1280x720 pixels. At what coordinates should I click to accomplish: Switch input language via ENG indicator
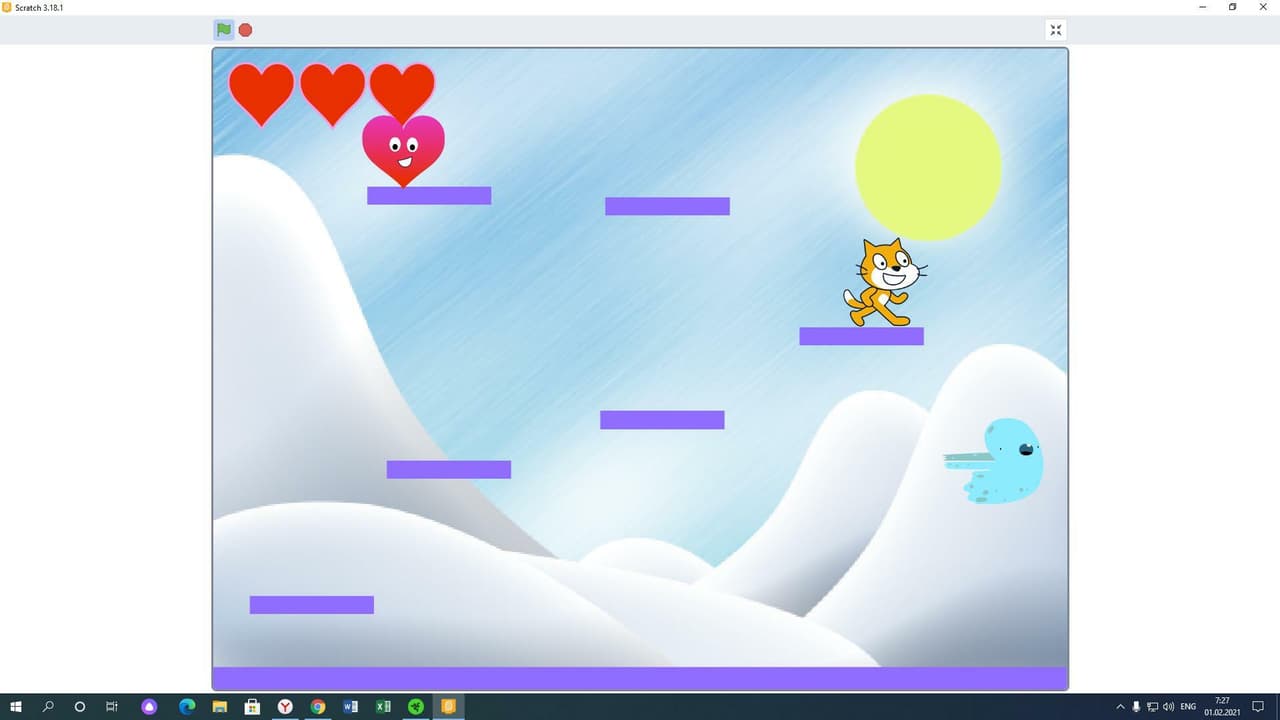click(x=1188, y=707)
